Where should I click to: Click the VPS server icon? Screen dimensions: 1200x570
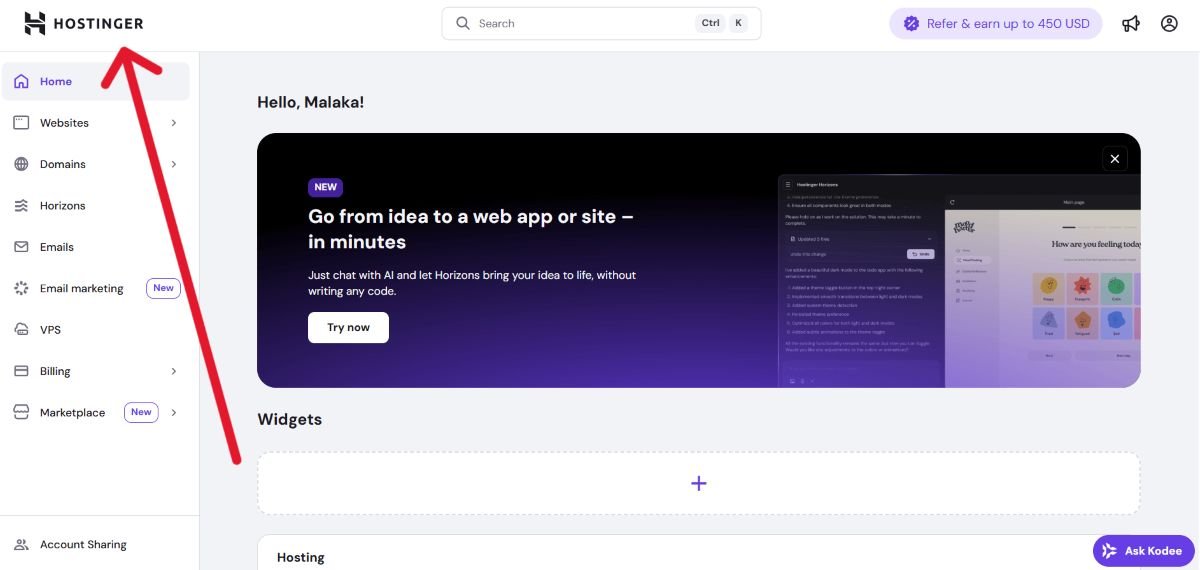[21, 330]
